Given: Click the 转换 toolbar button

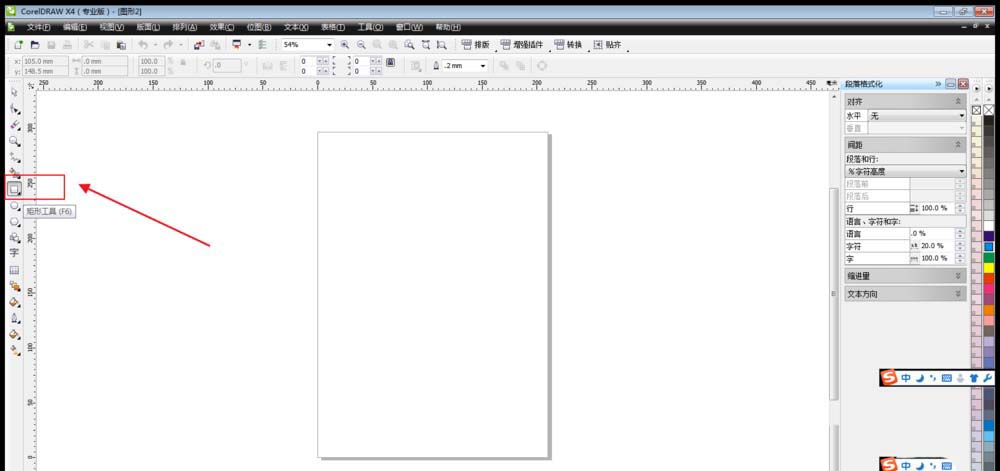Looking at the screenshot, I should (568, 45).
